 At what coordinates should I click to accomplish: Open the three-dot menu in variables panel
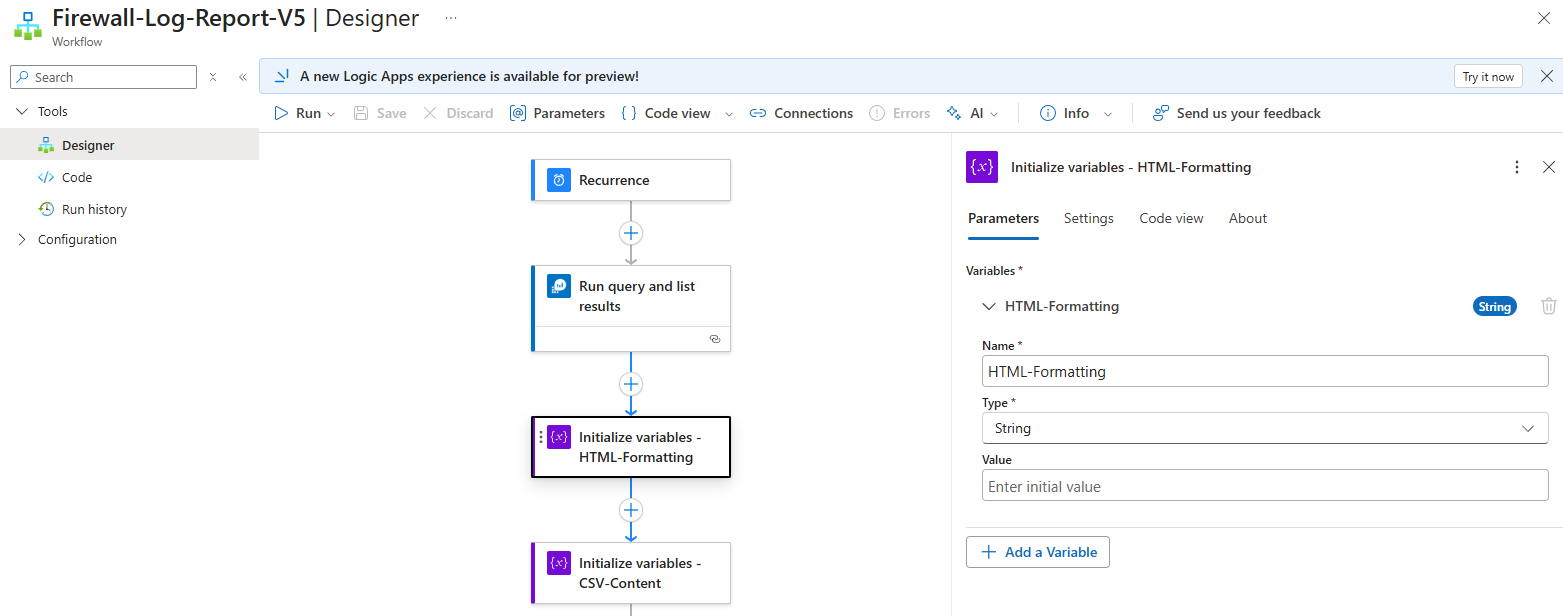pyautogui.click(x=1517, y=167)
